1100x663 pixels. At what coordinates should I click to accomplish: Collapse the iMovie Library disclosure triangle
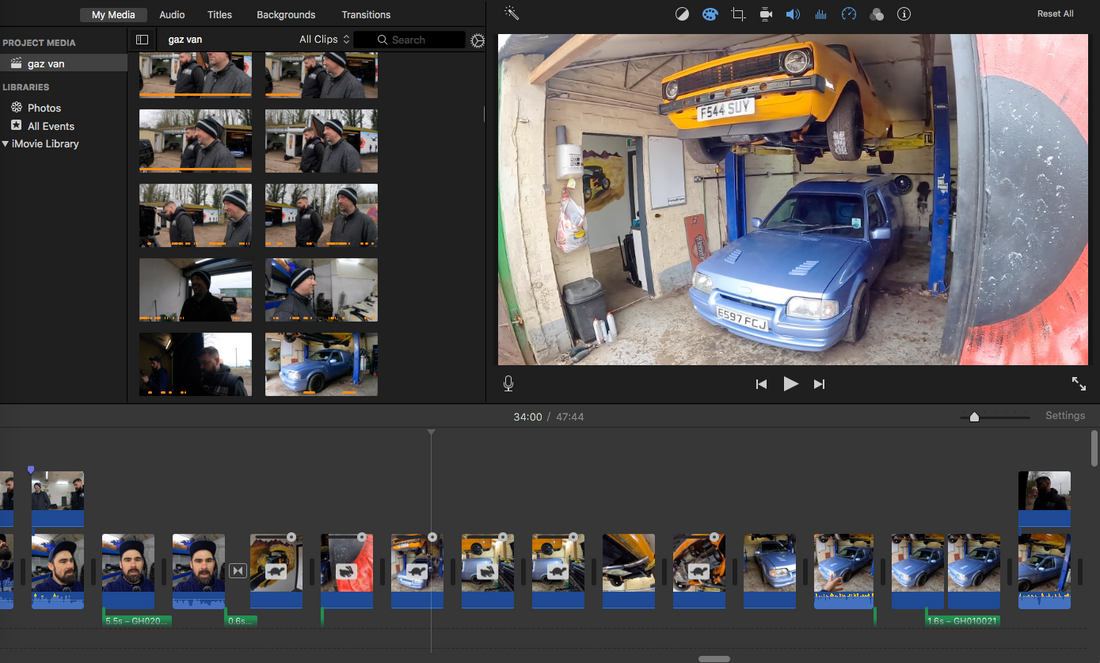pyautogui.click(x=6, y=144)
